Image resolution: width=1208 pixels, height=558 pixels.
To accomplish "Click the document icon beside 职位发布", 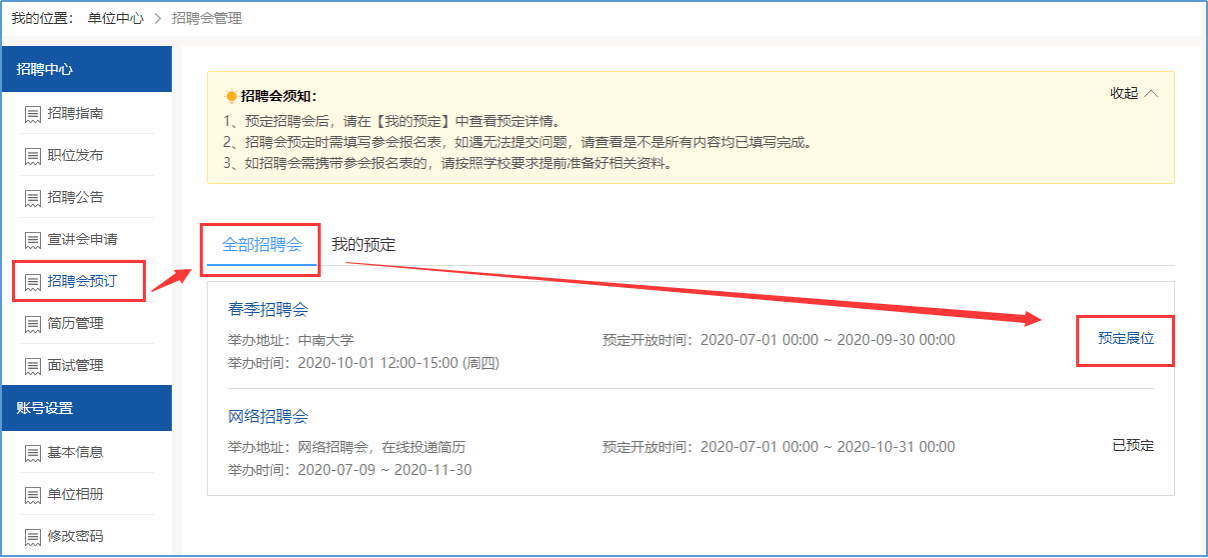I will pyautogui.click(x=33, y=156).
